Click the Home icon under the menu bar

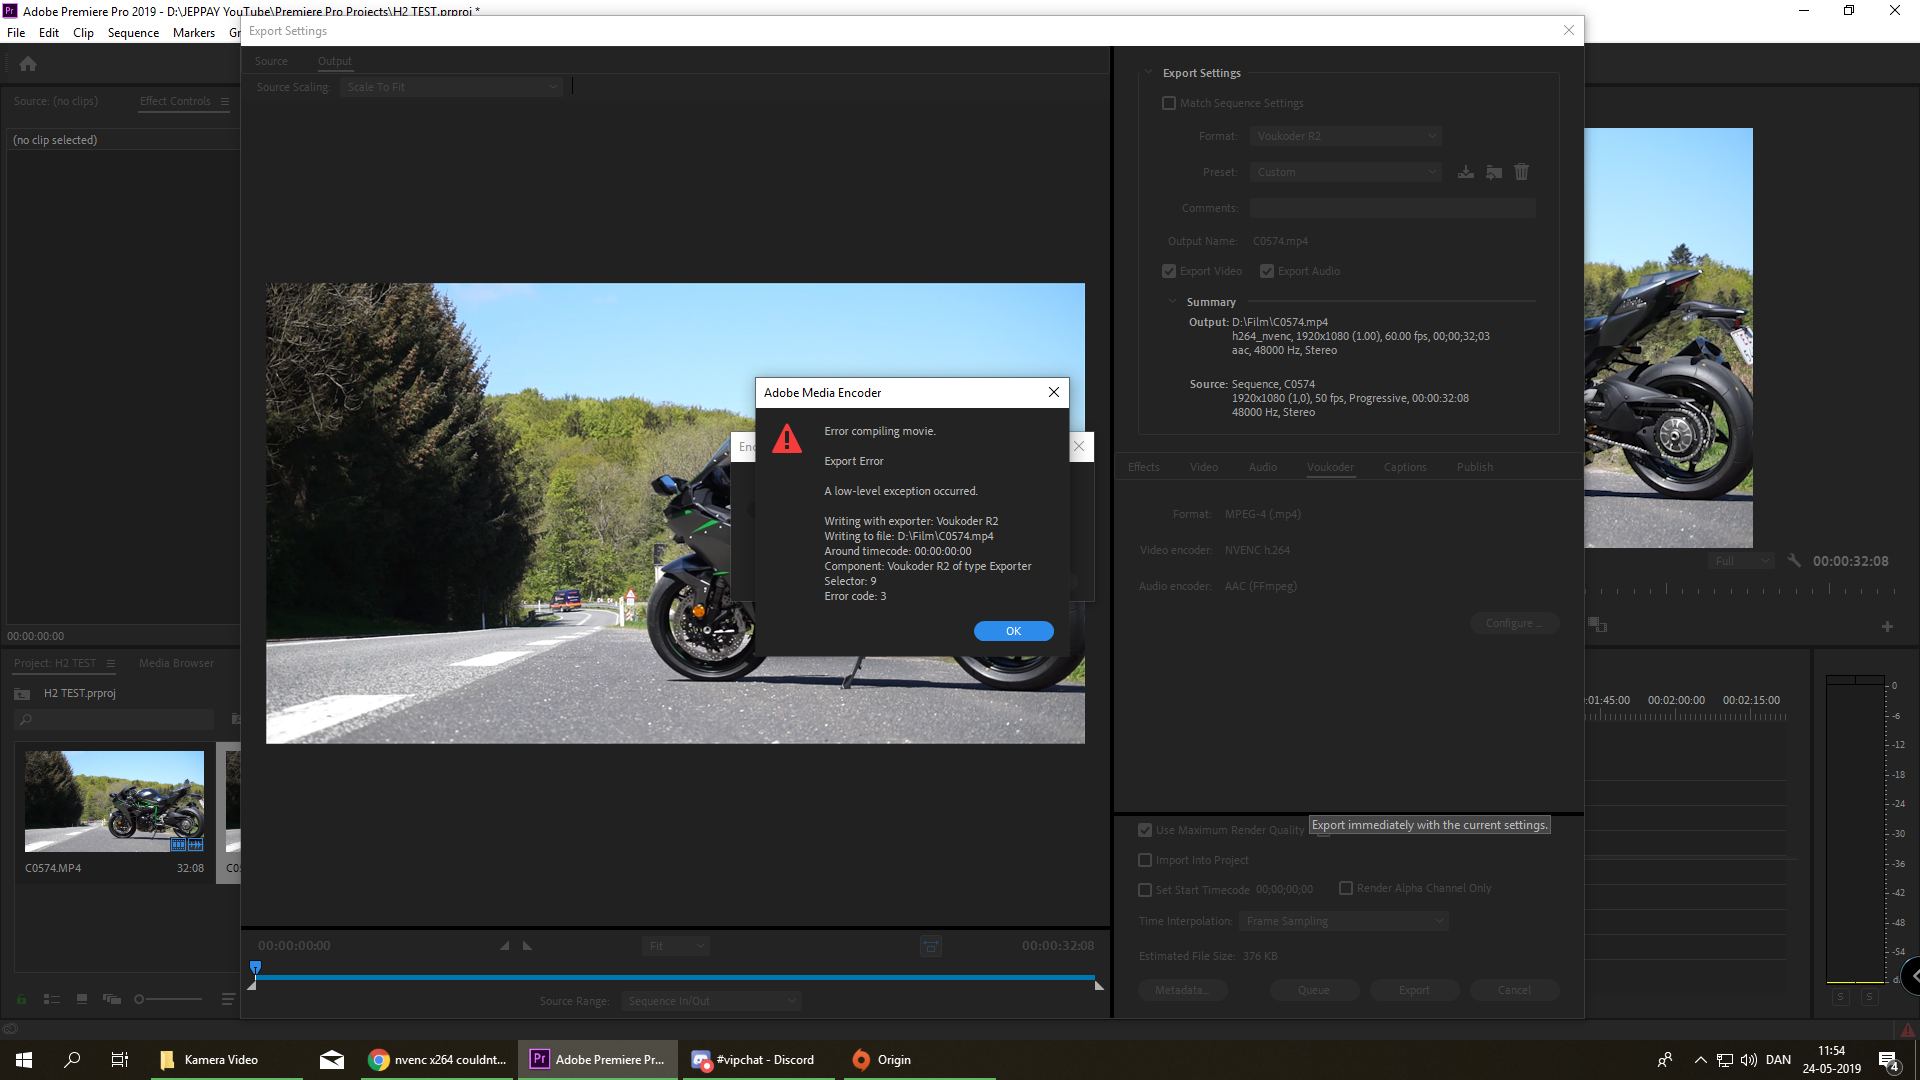point(28,64)
